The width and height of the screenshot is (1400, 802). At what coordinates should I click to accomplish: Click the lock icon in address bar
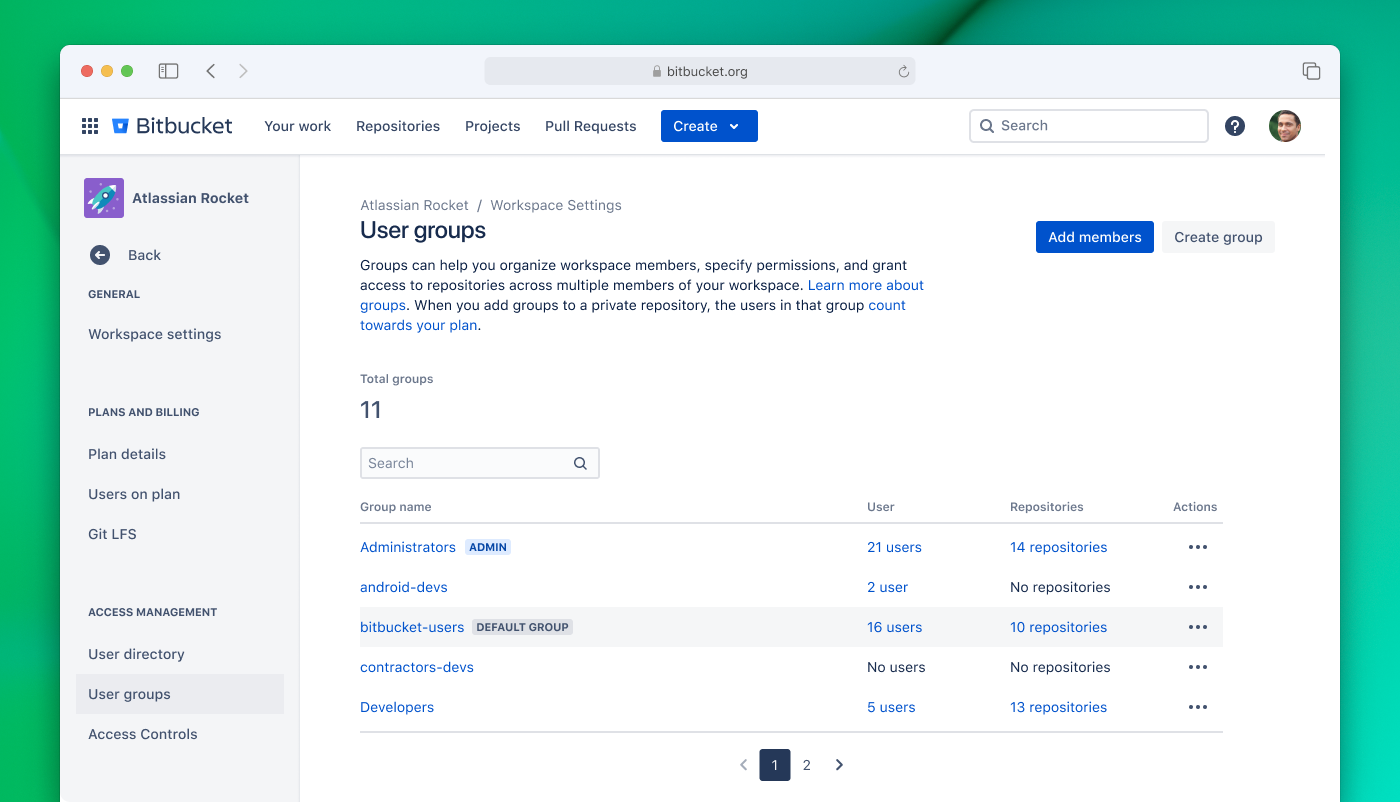[657, 72]
